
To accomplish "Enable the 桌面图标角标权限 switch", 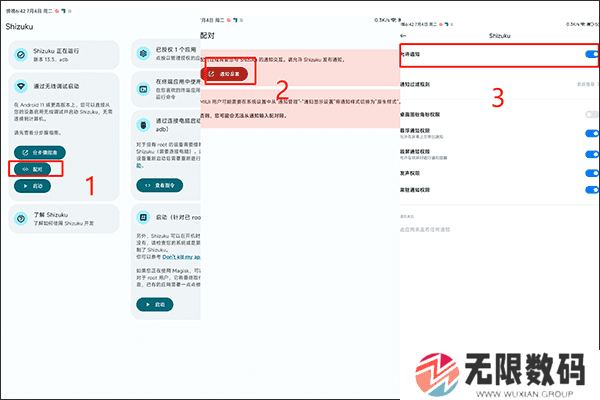I will click(592, 114).
